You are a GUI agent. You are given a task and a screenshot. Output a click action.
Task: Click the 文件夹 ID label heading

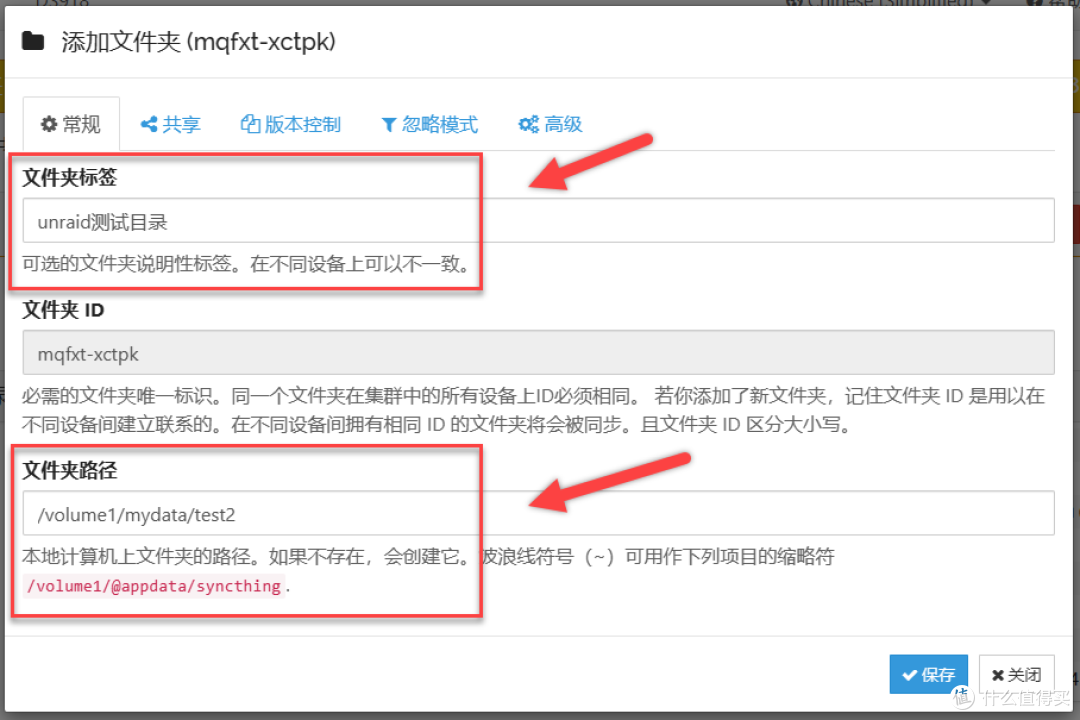[x=63, y=310]
